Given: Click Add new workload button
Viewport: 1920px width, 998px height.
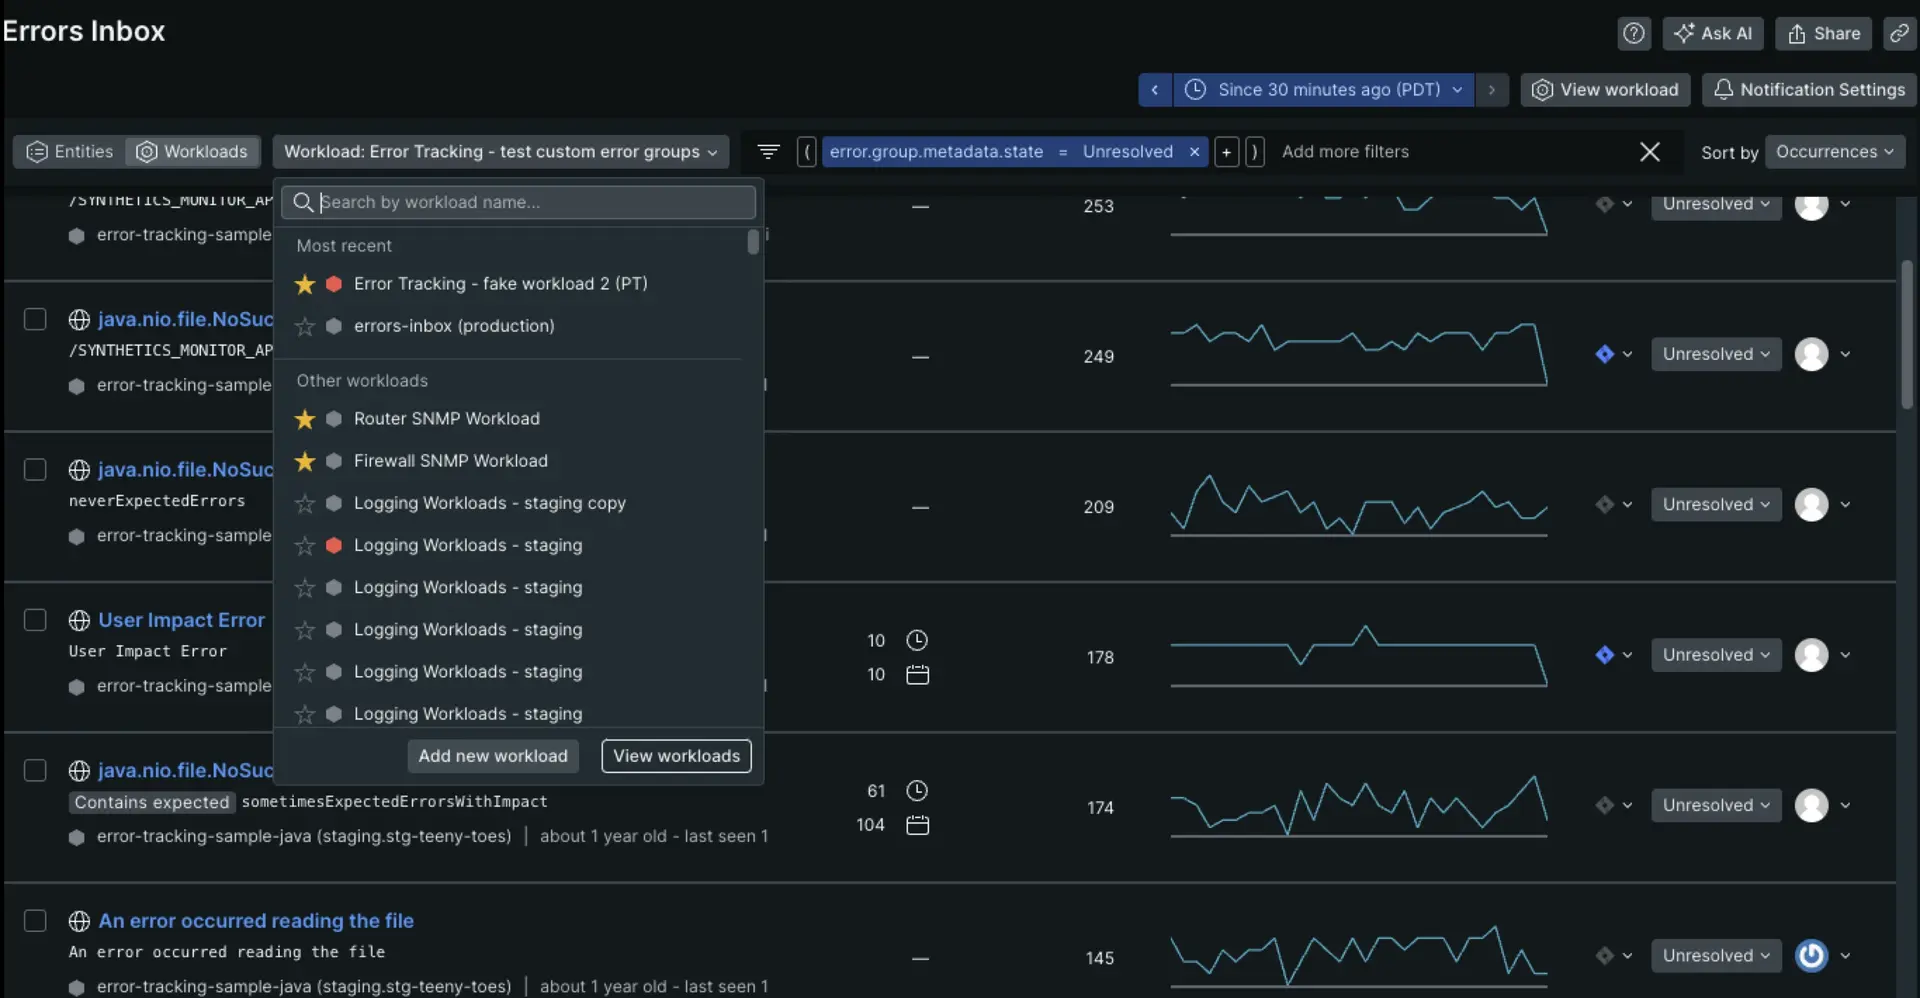Looking at the screenshot, I should click(492, 756).
